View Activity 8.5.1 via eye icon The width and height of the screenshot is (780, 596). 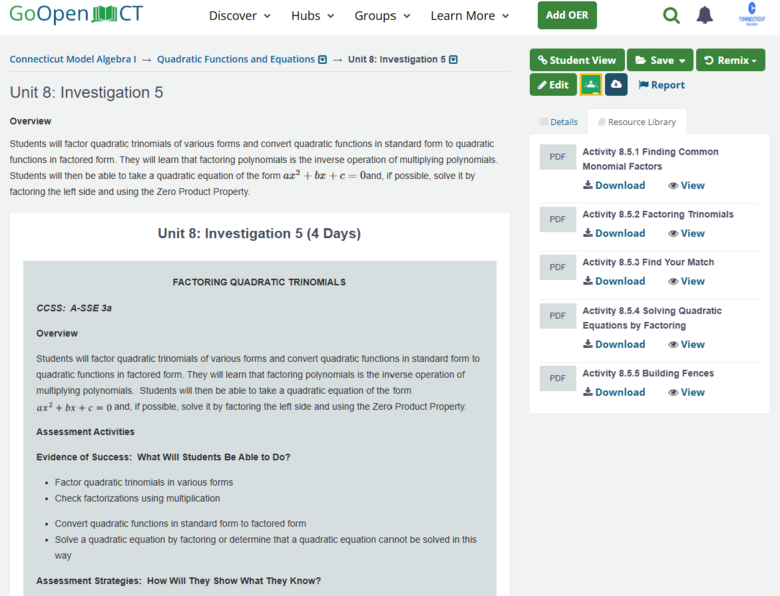(x=686, y=185)
